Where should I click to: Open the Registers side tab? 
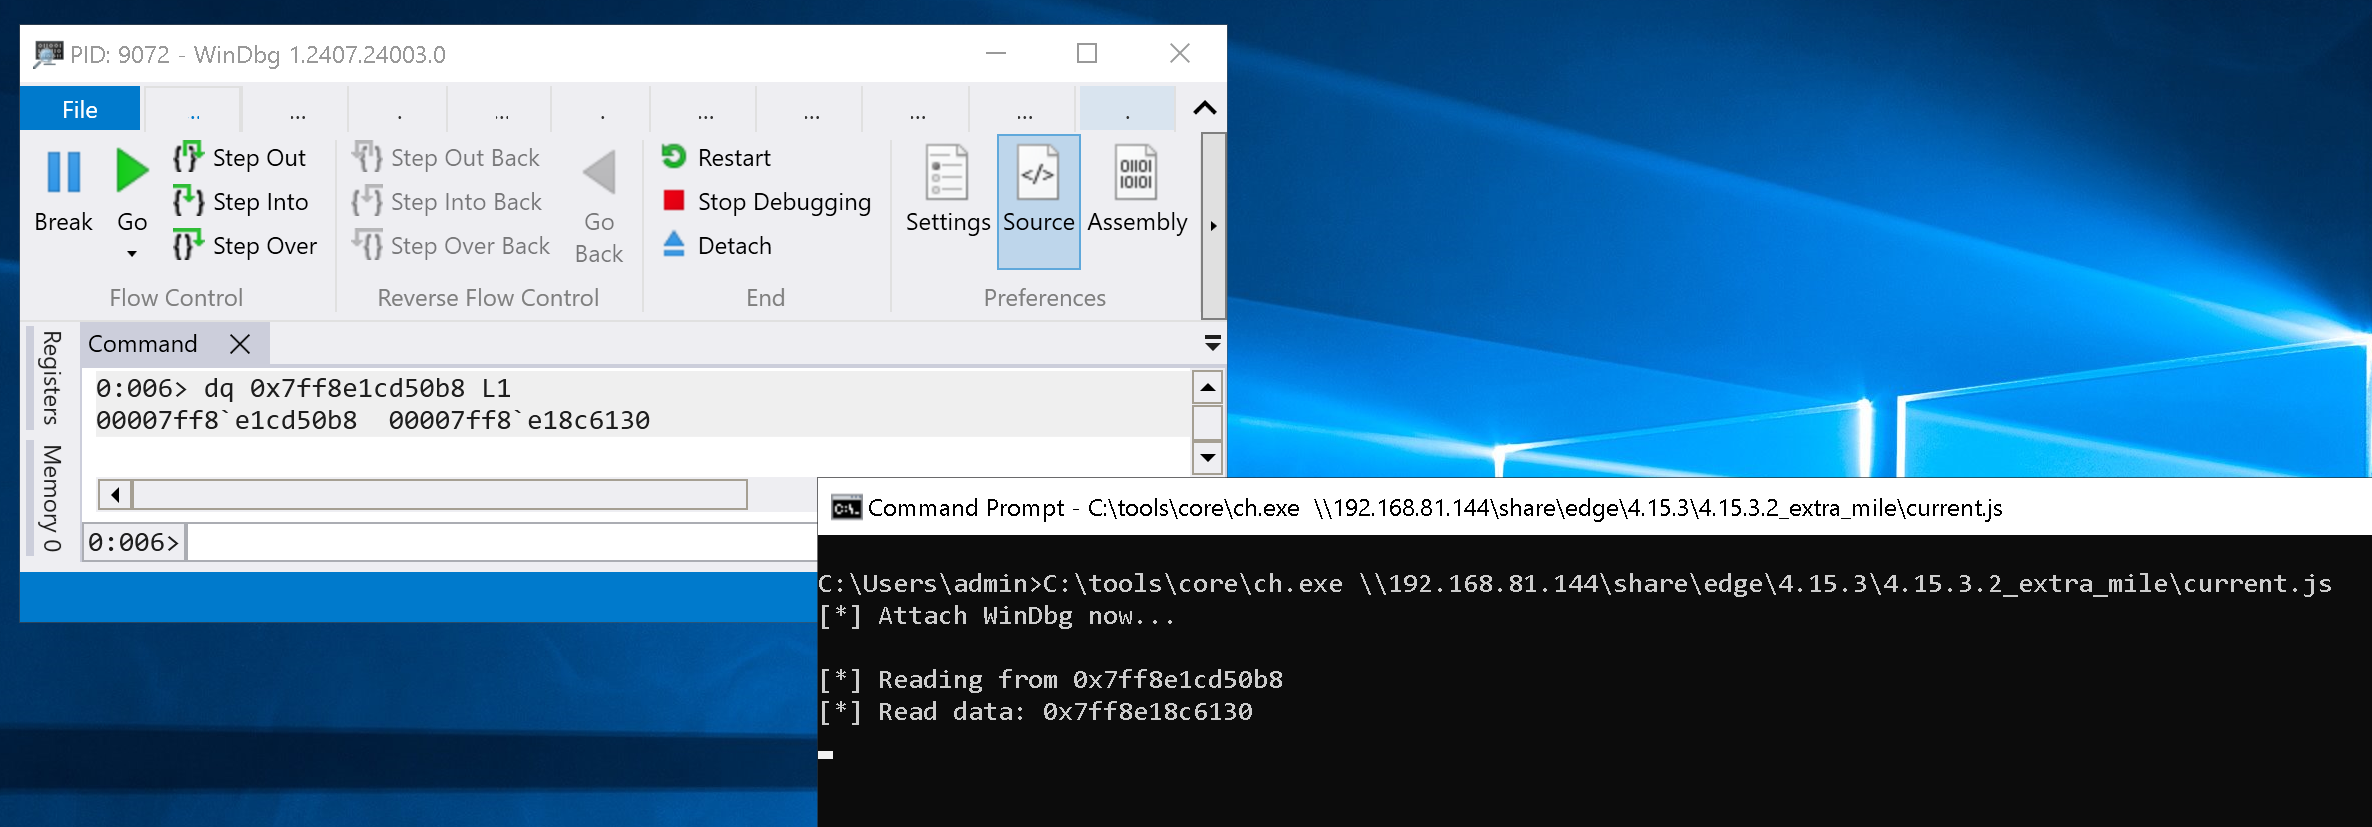[x=52, y=378]
